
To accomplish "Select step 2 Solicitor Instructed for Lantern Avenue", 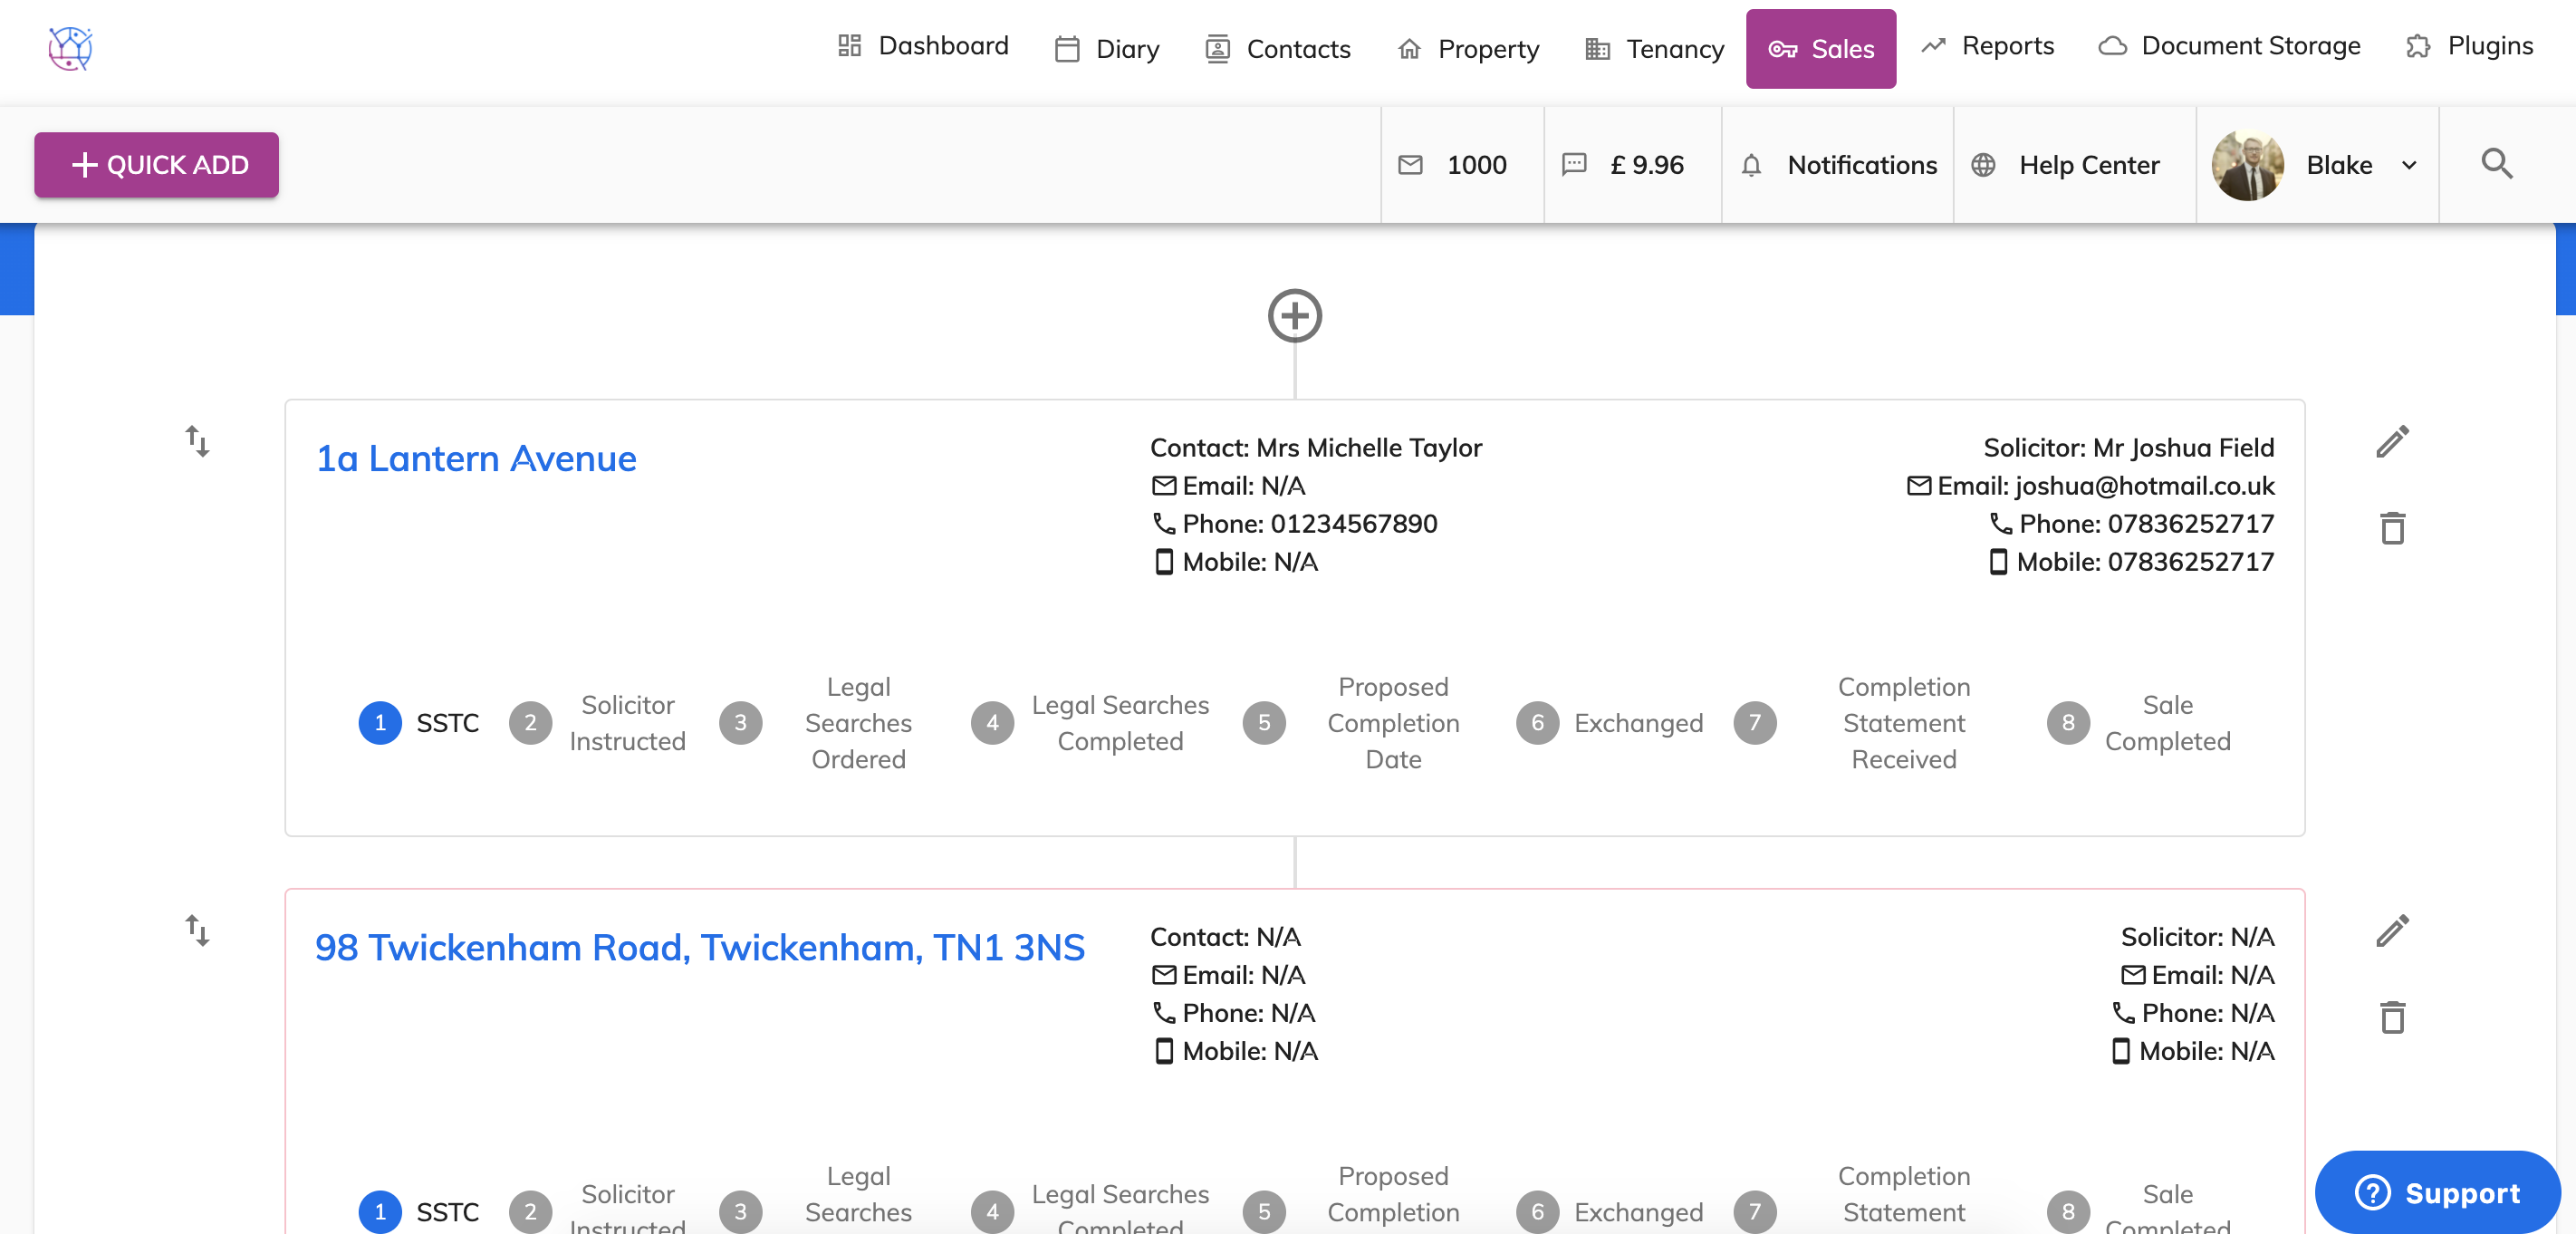I will (x=530, y=723).
